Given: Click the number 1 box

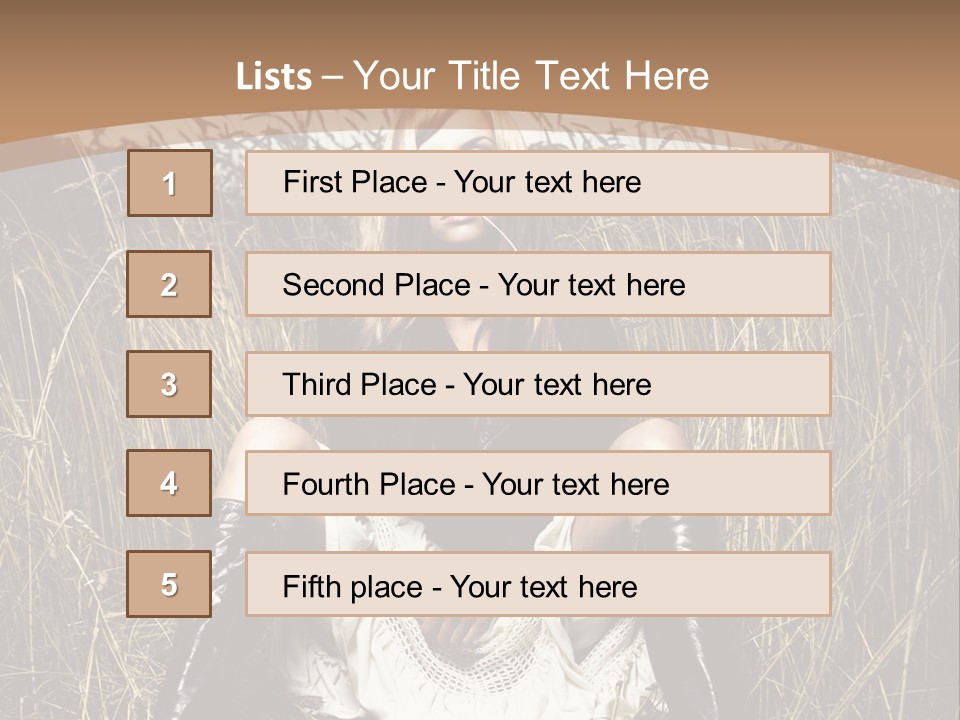Looking at the screenshot, I should (x=170, y=183).
